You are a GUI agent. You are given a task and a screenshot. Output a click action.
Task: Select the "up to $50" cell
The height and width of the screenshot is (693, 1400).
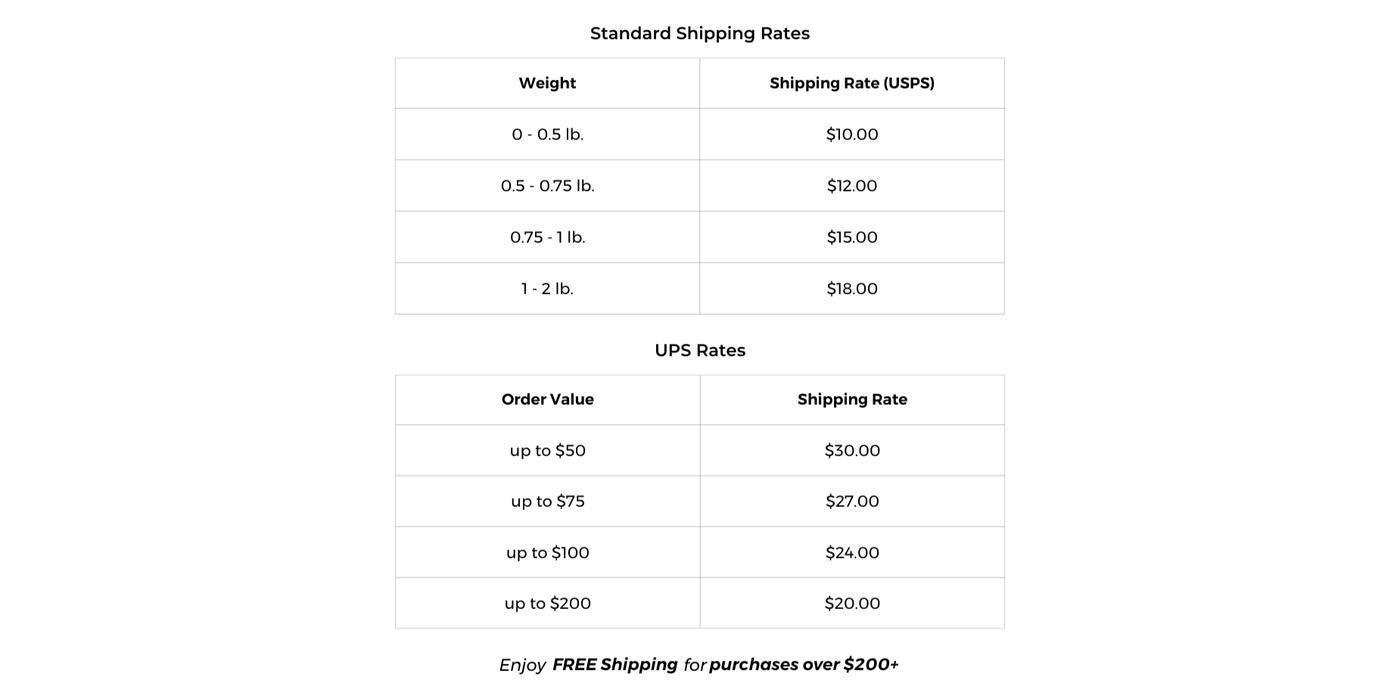[547, 450]
